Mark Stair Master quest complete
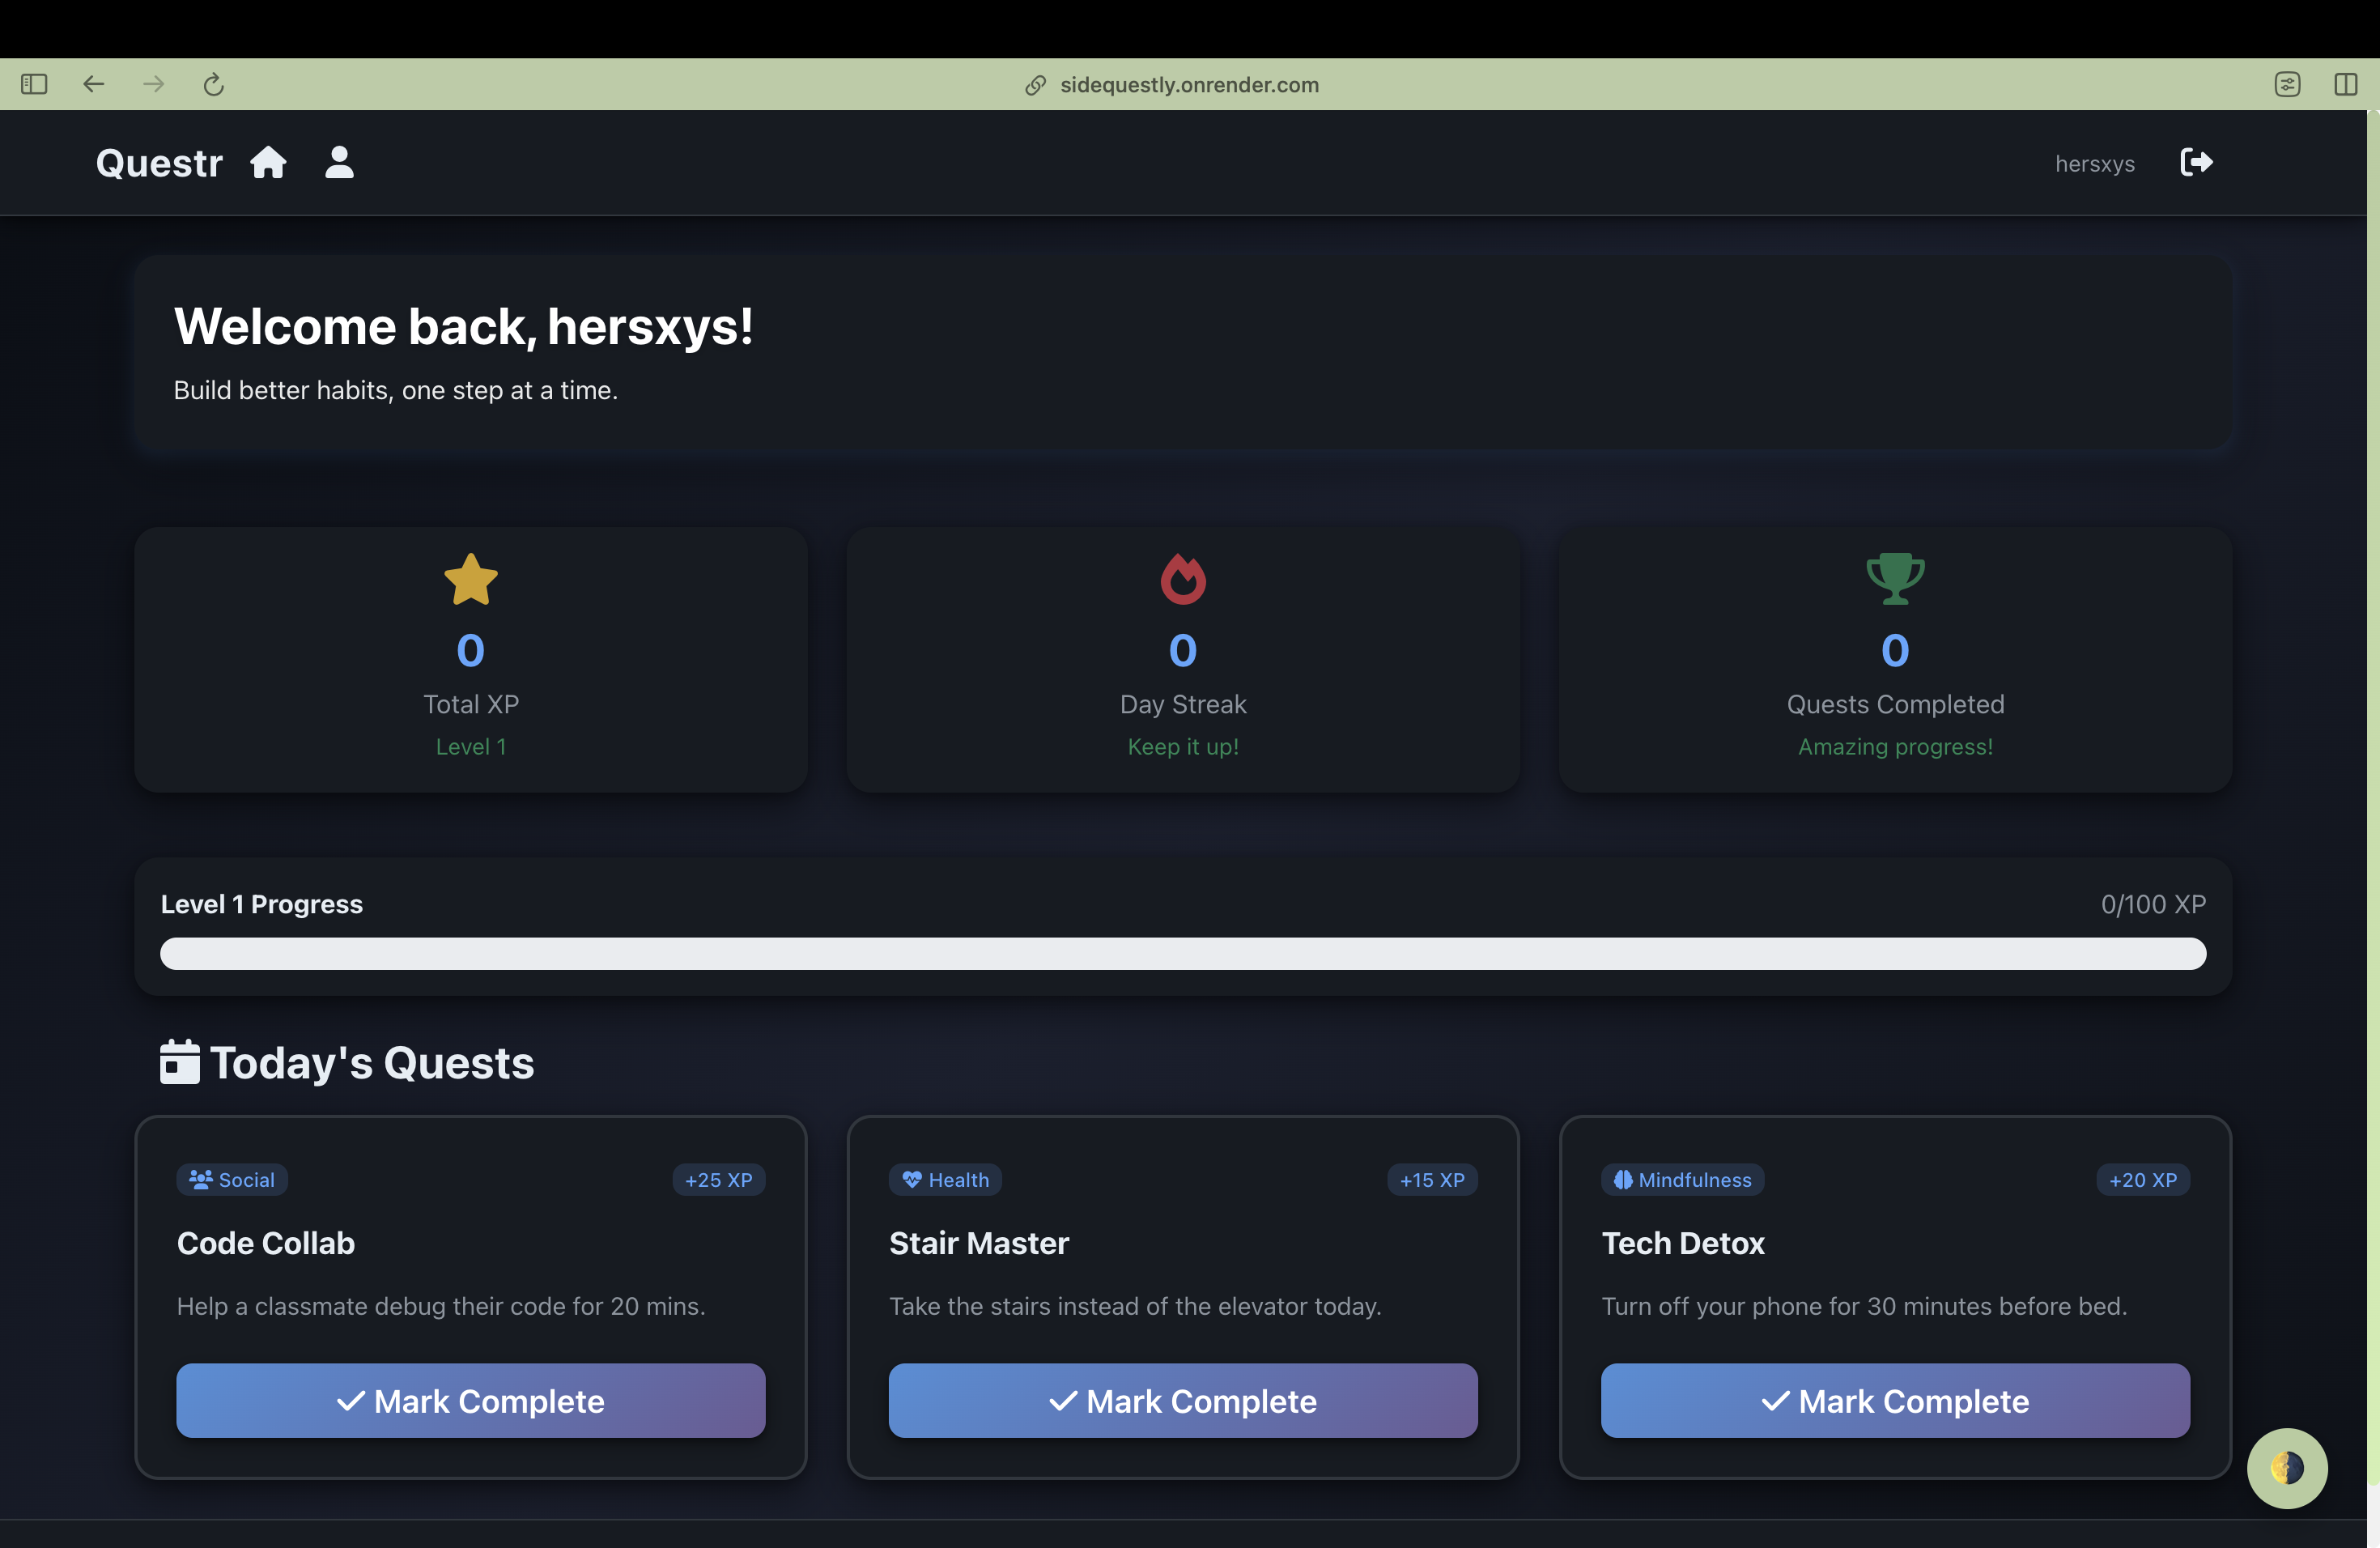The width and height of the screenshot is (2380, 1548). (x=1183, y=1400)
